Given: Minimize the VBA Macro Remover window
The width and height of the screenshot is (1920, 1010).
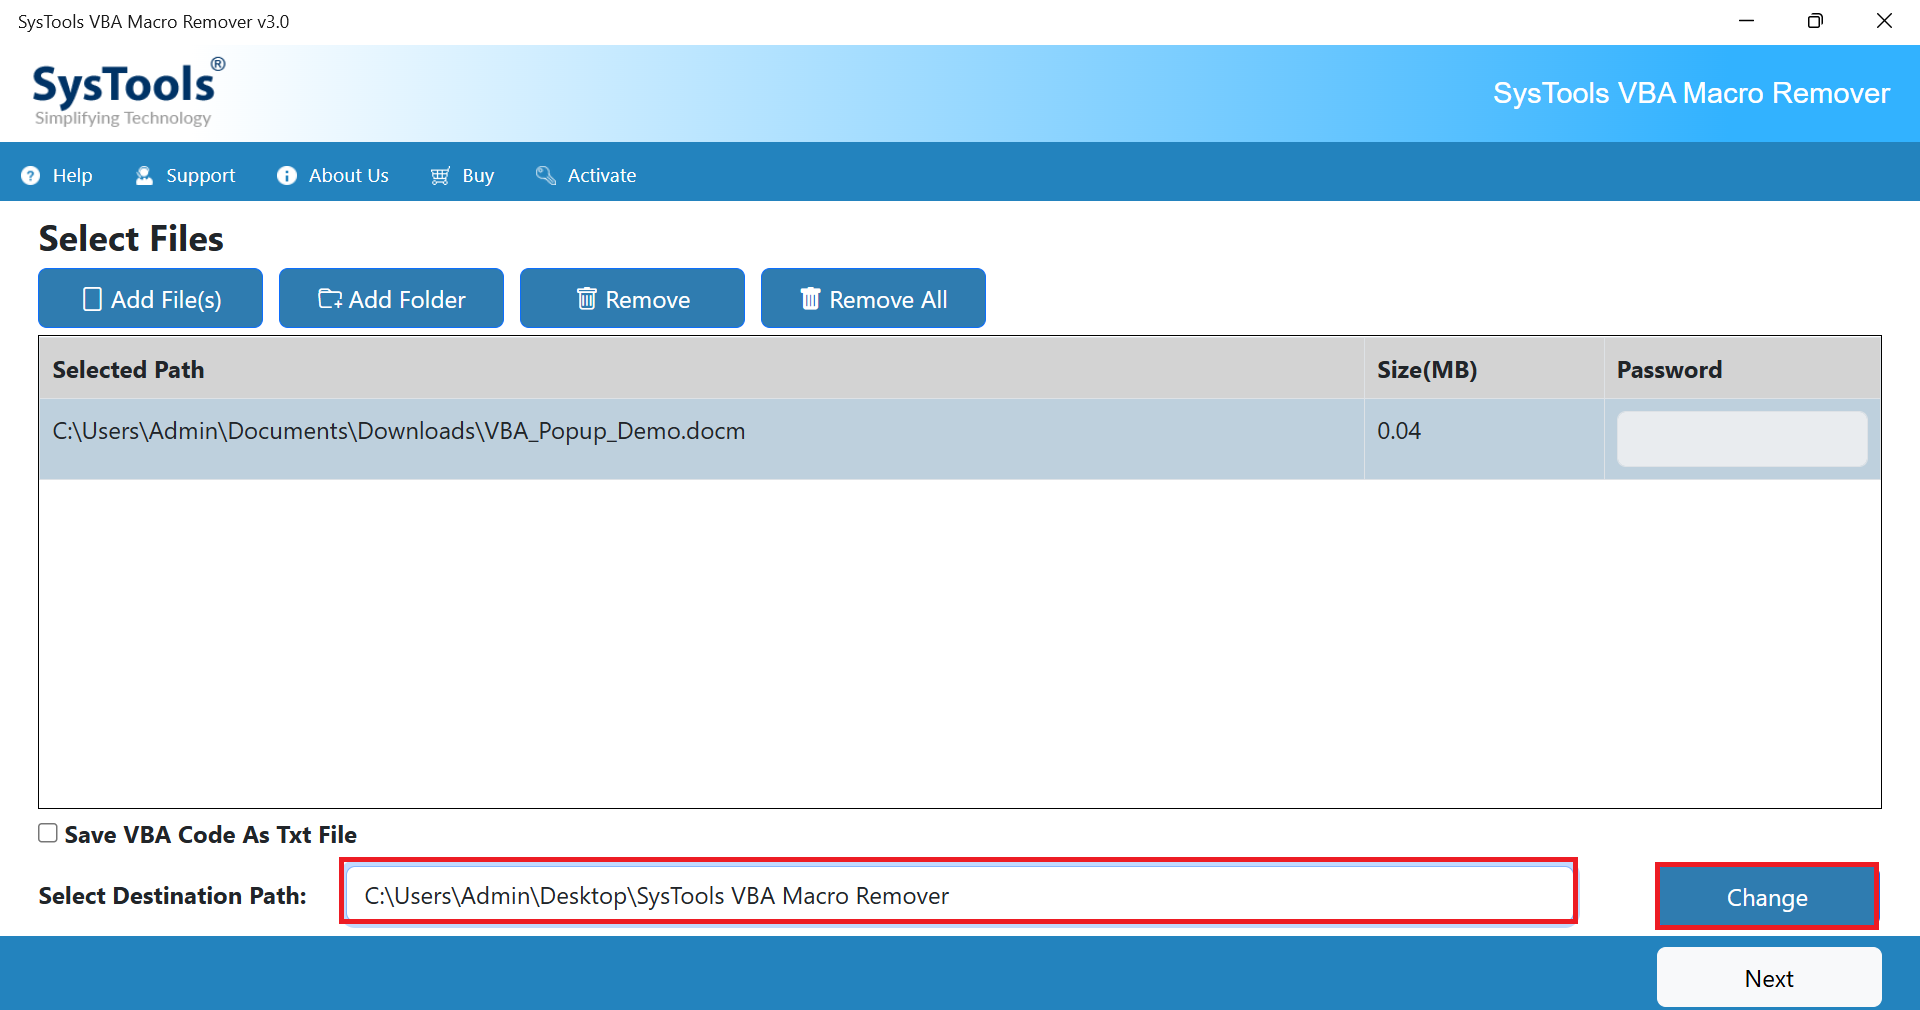Looking at the screenshot, I should 1747,21.
